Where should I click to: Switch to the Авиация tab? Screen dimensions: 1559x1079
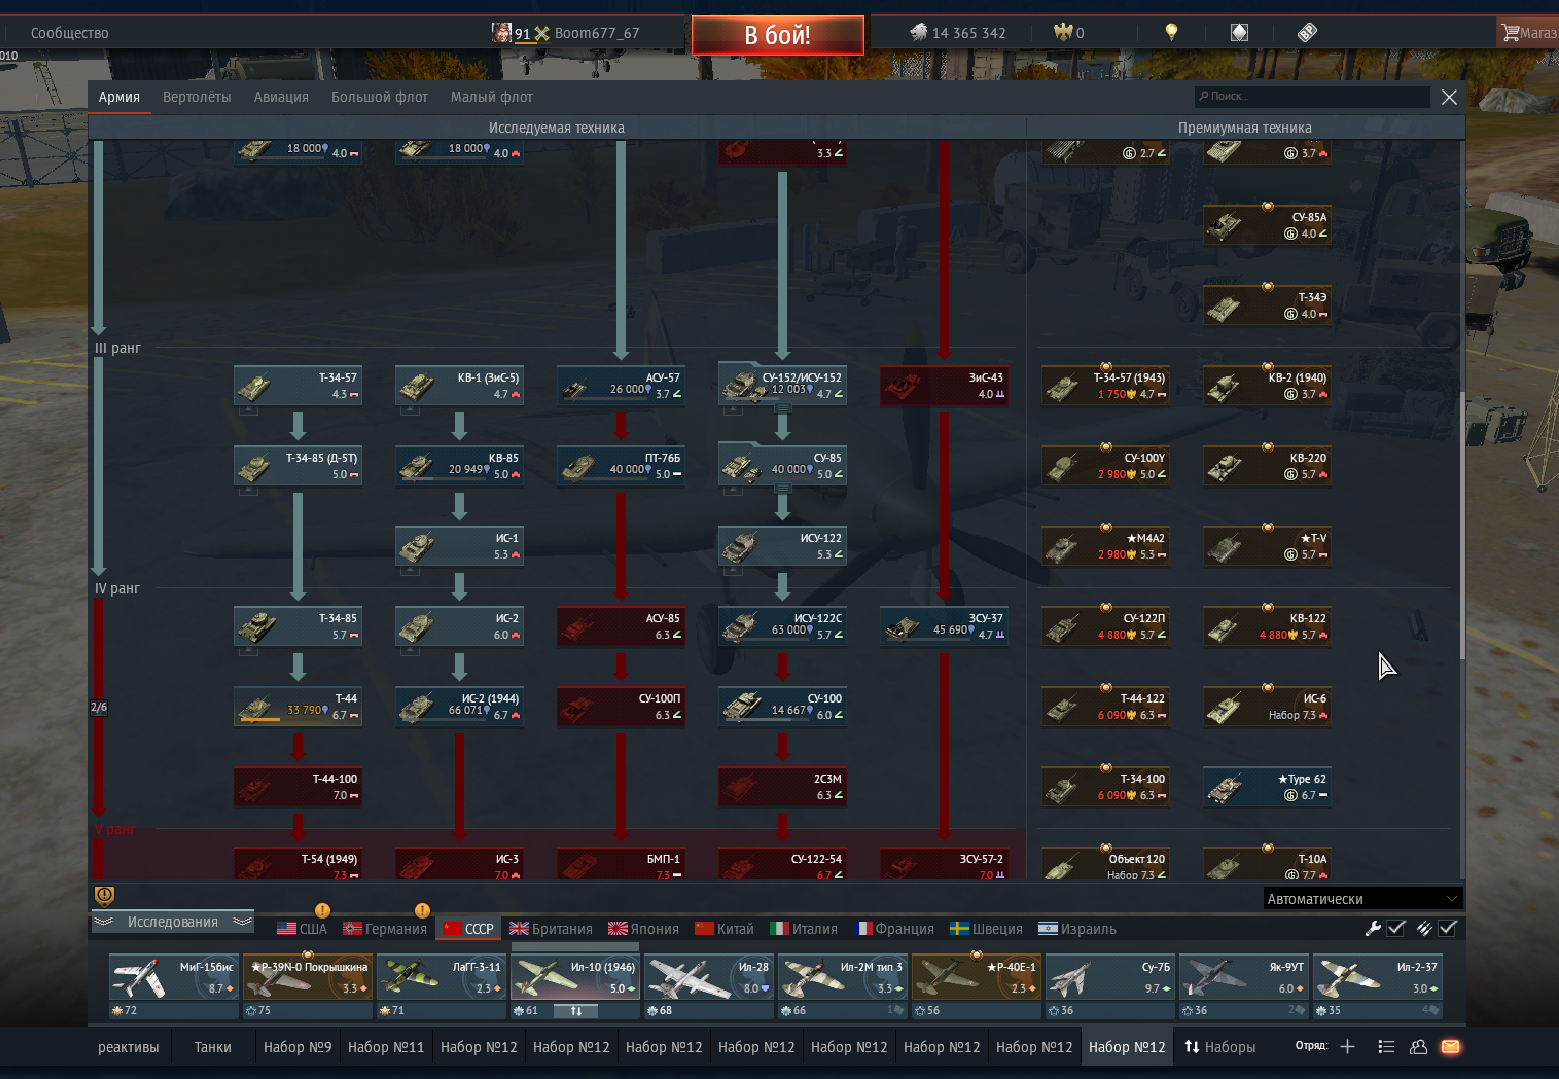(281, 97)
